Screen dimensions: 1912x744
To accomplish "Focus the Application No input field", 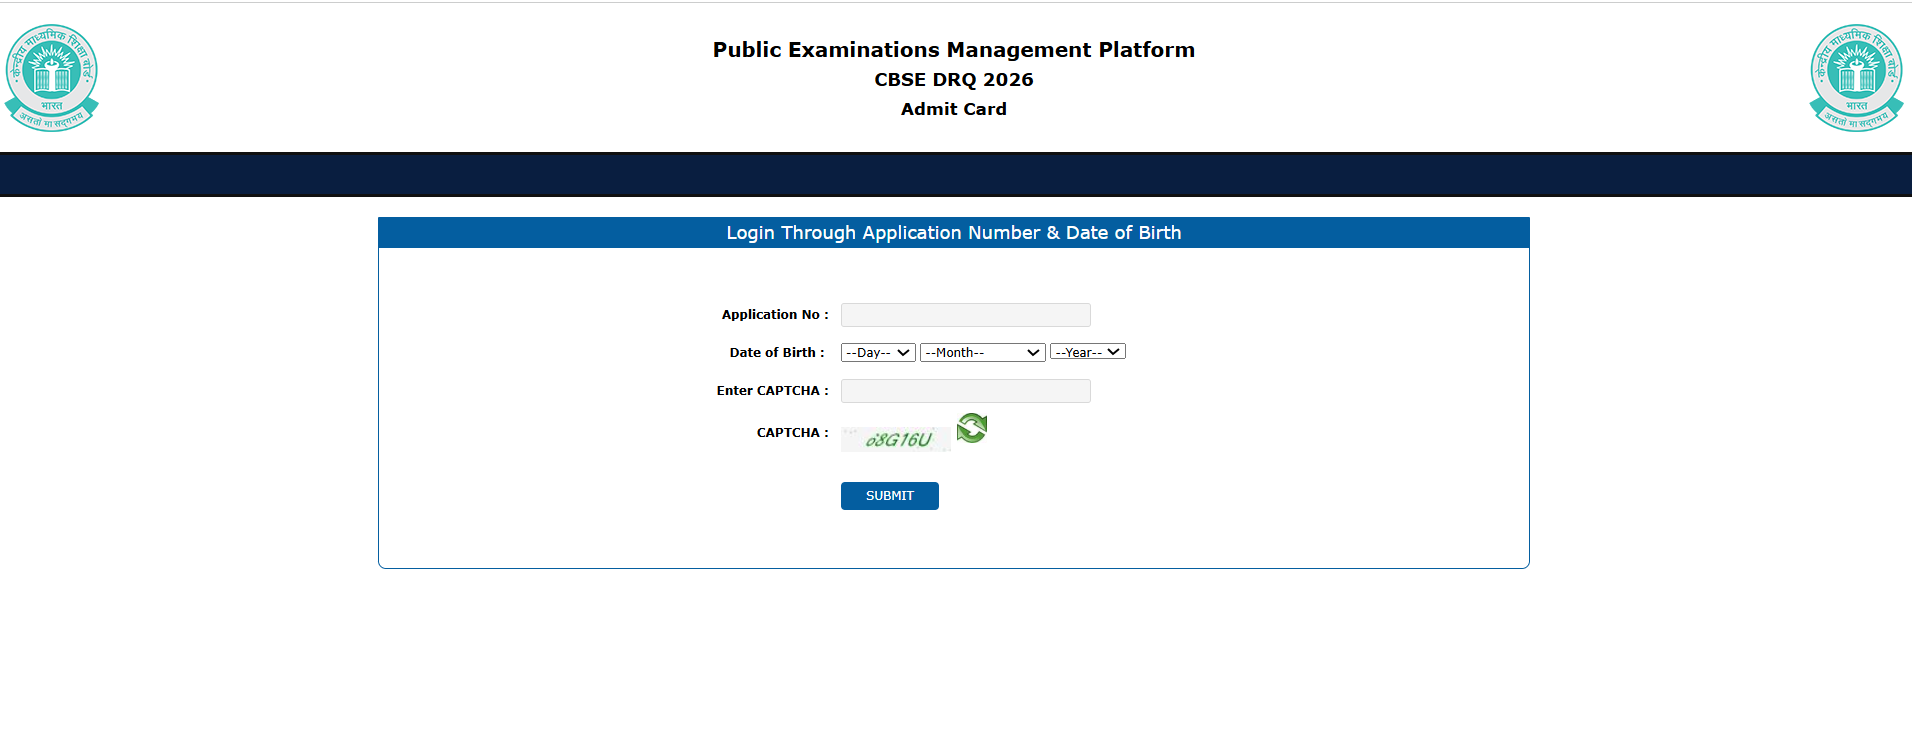I will [x=966, y=315].
